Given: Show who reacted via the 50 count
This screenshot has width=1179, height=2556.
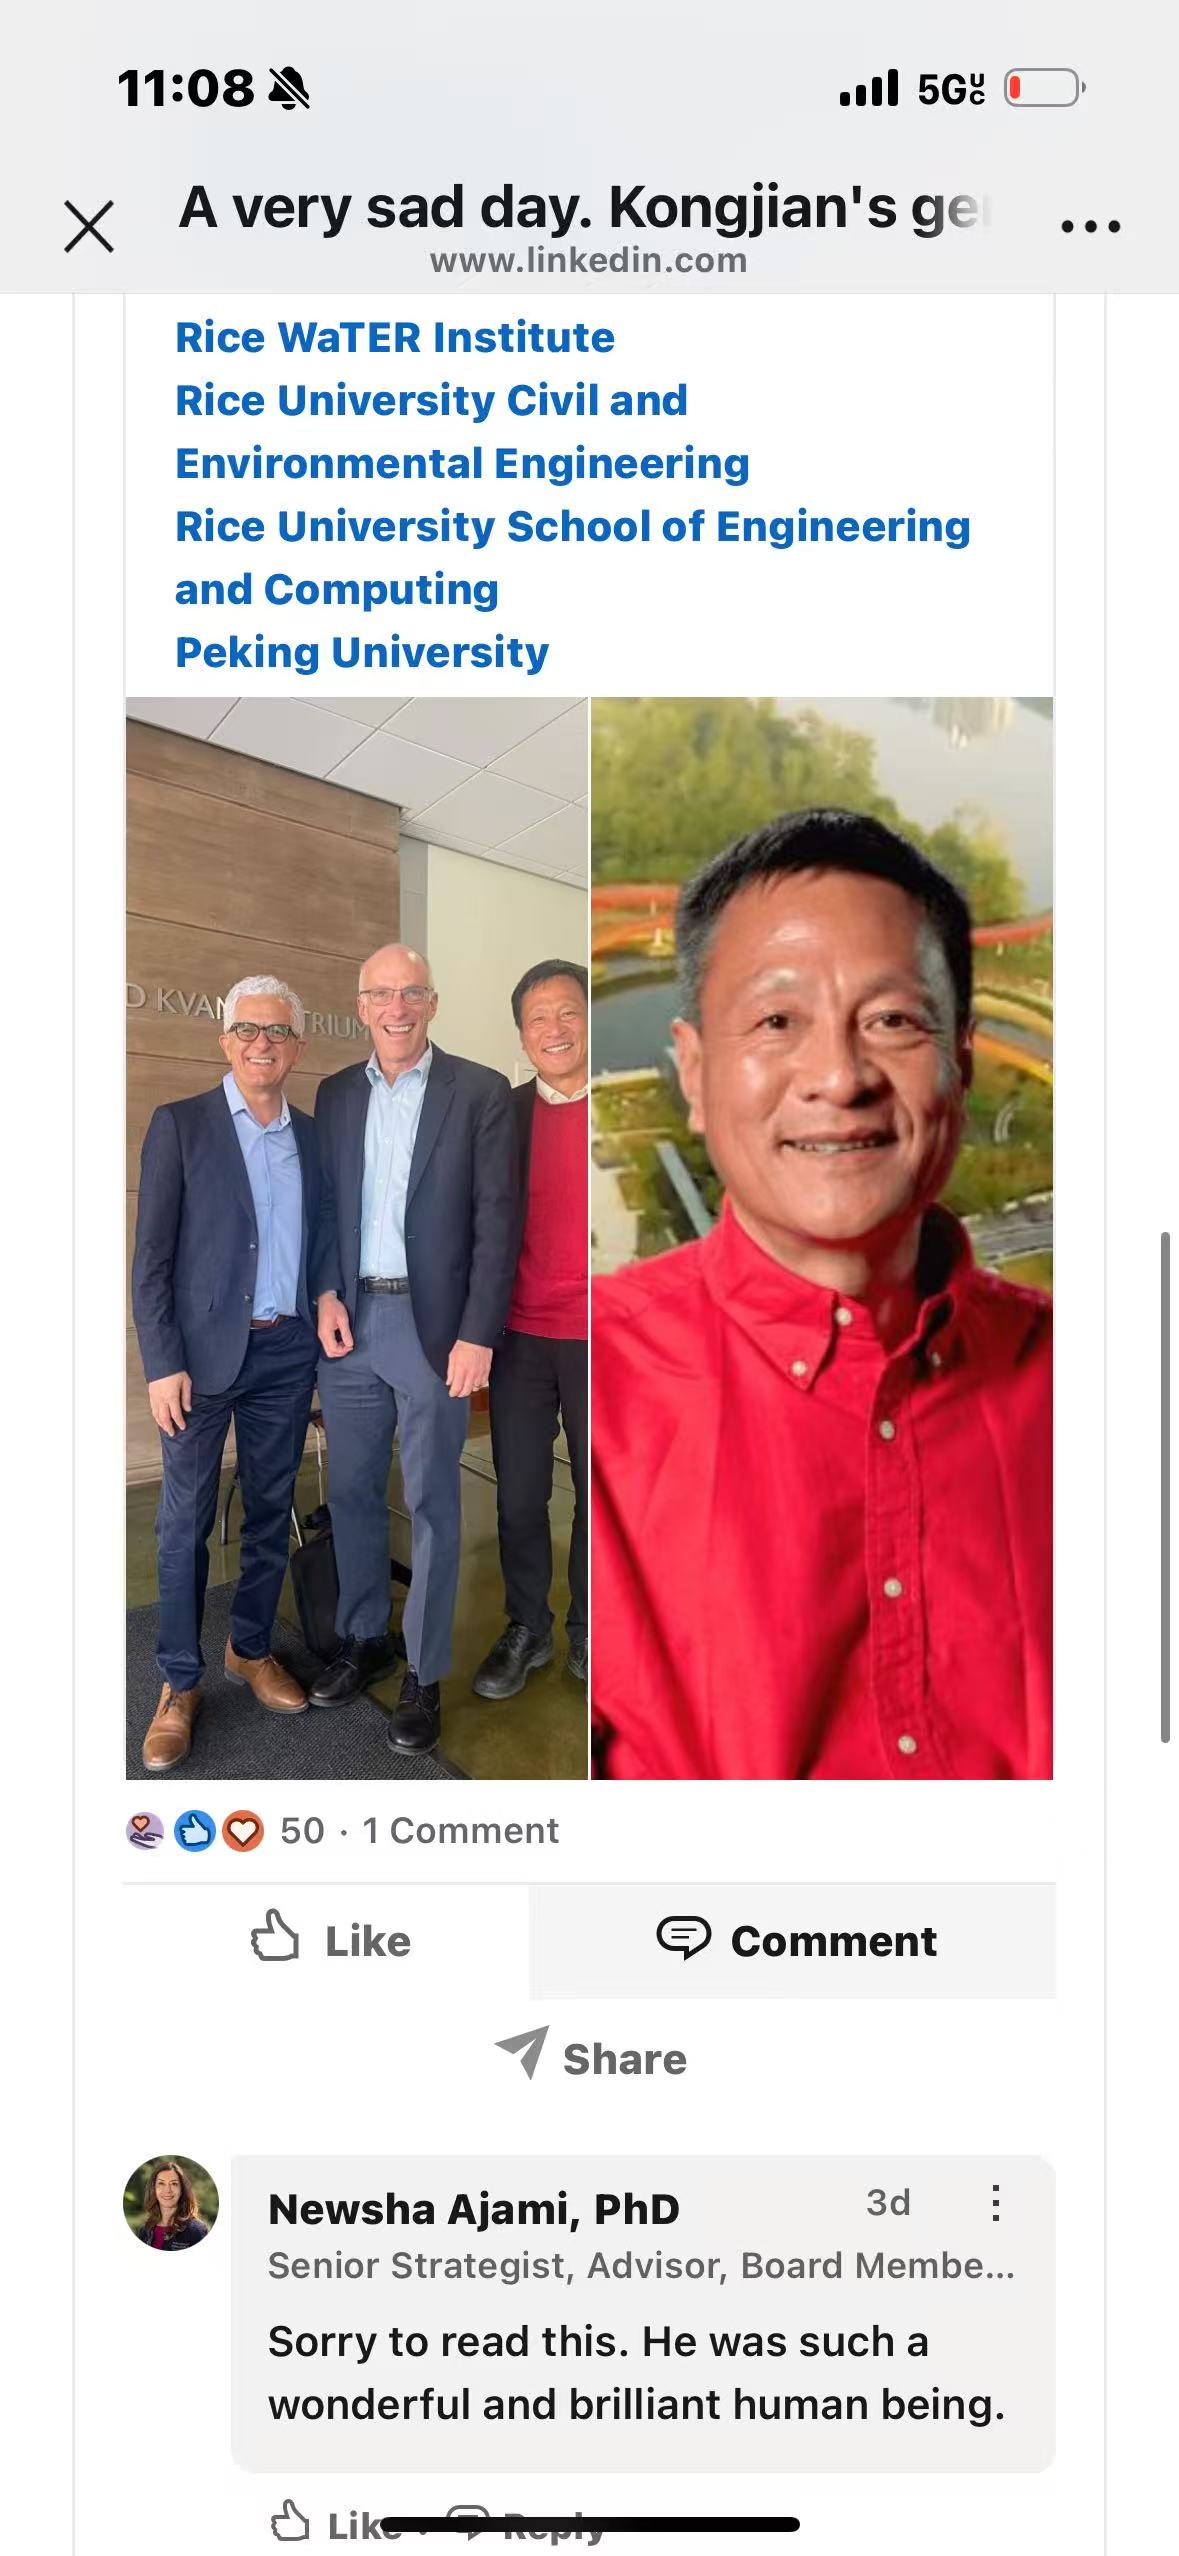Looking at the screenshot, I should [x=302, y=1831].
